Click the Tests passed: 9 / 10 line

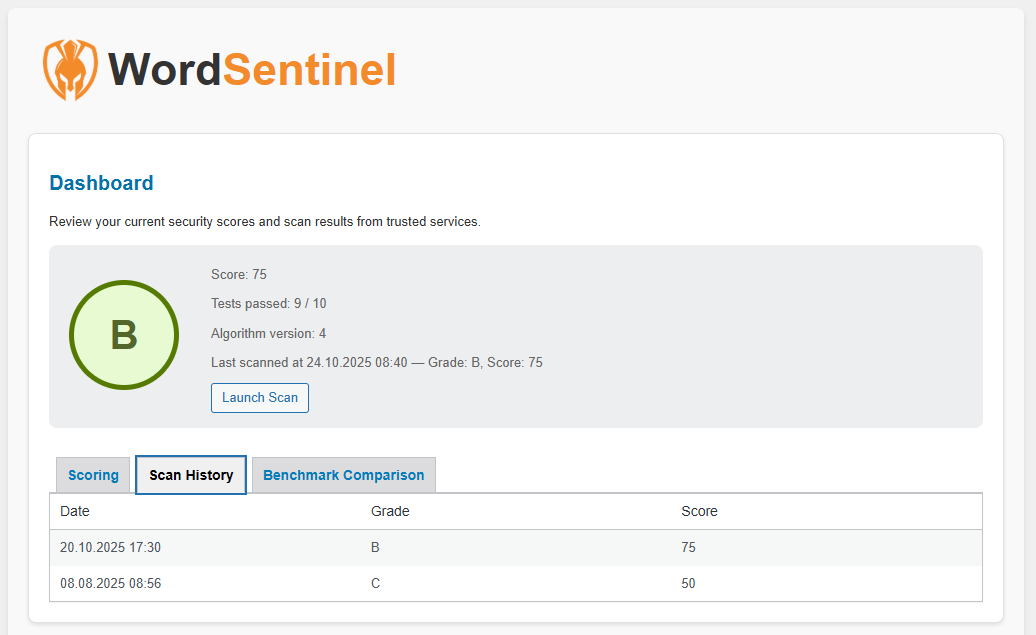pyautogui.click(x=268, y=304)
